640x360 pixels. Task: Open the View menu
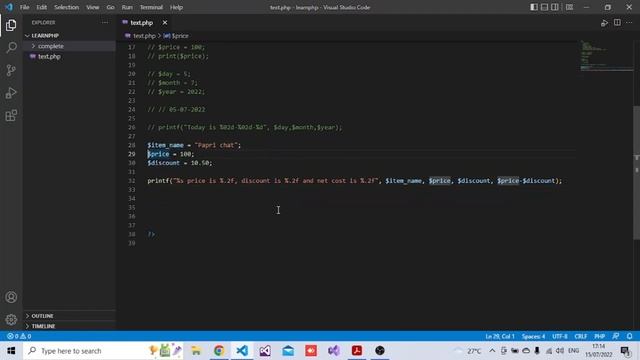[92, 7]
